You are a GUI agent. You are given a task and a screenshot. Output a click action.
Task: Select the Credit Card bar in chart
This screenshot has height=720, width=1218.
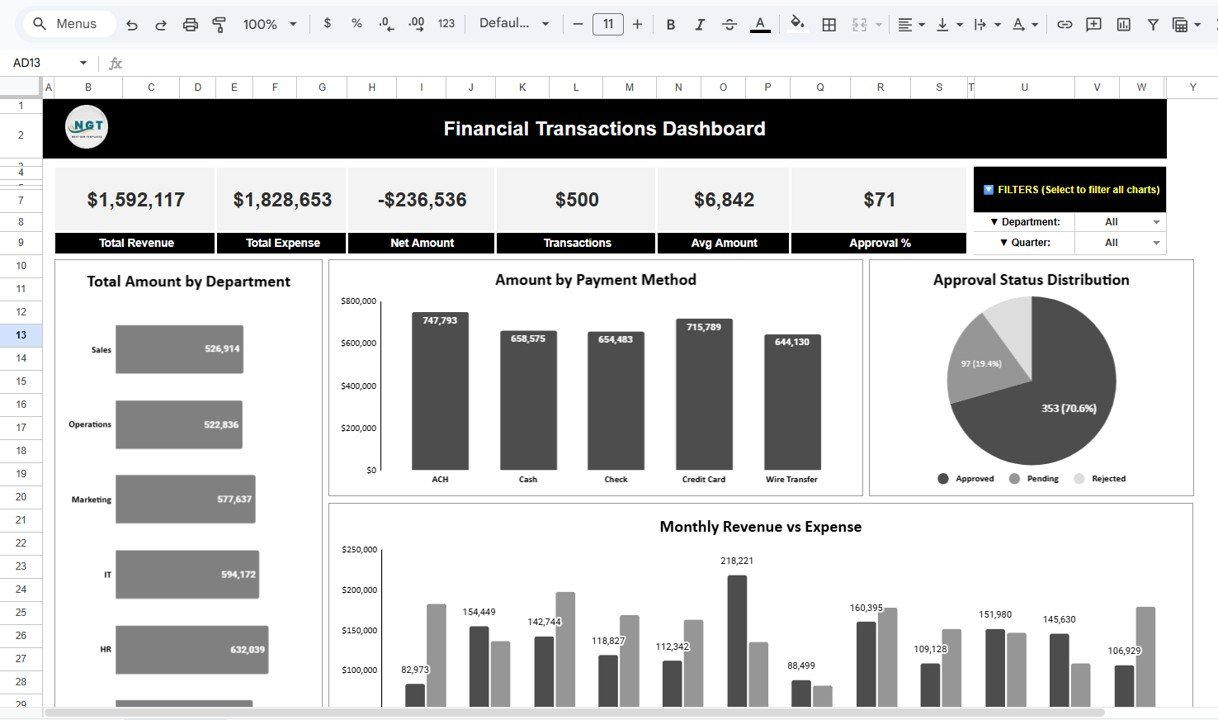[704, 394]
